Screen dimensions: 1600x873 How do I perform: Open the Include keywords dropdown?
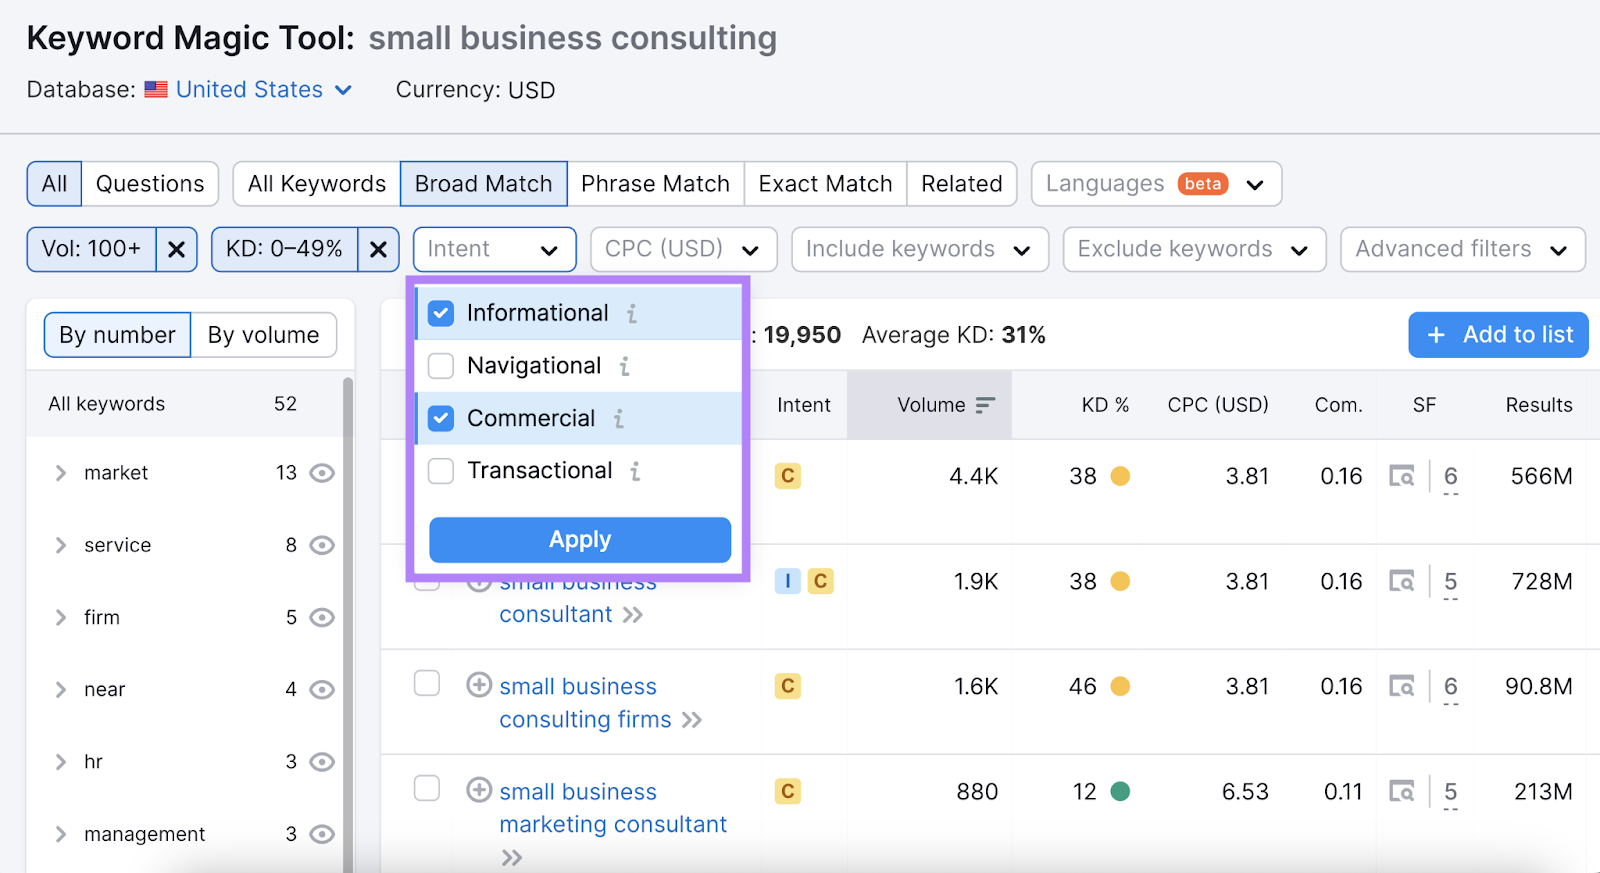click(920, 249)
